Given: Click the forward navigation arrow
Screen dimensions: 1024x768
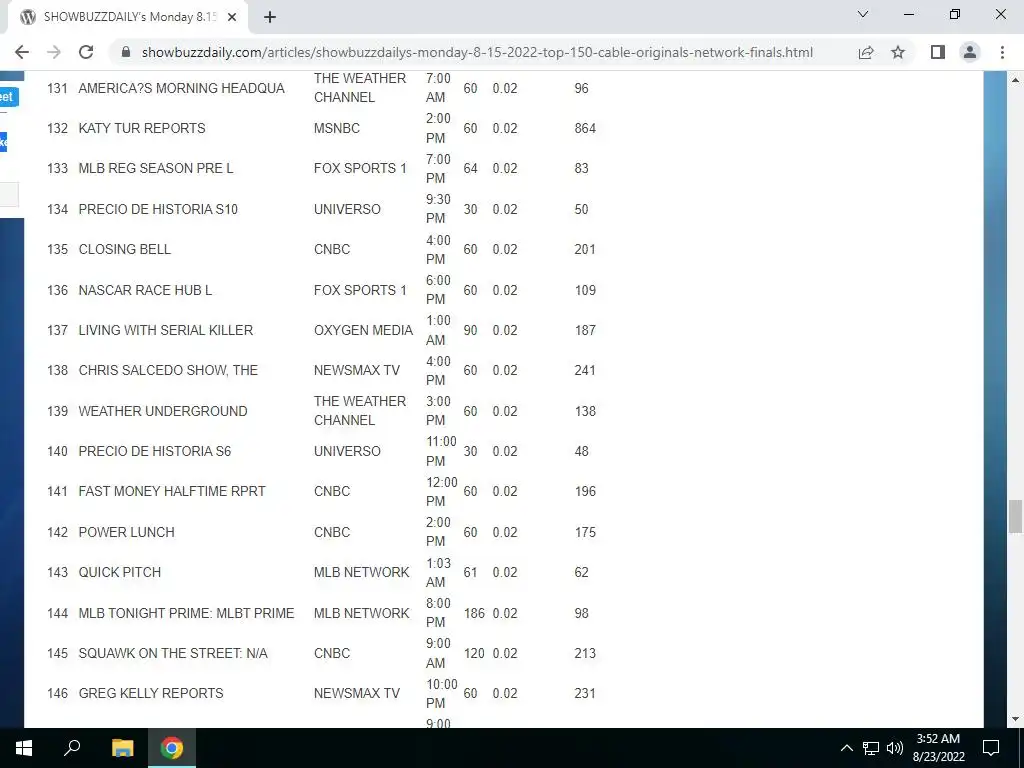Looking at the screenshot, I should click(x=54, y=52).
